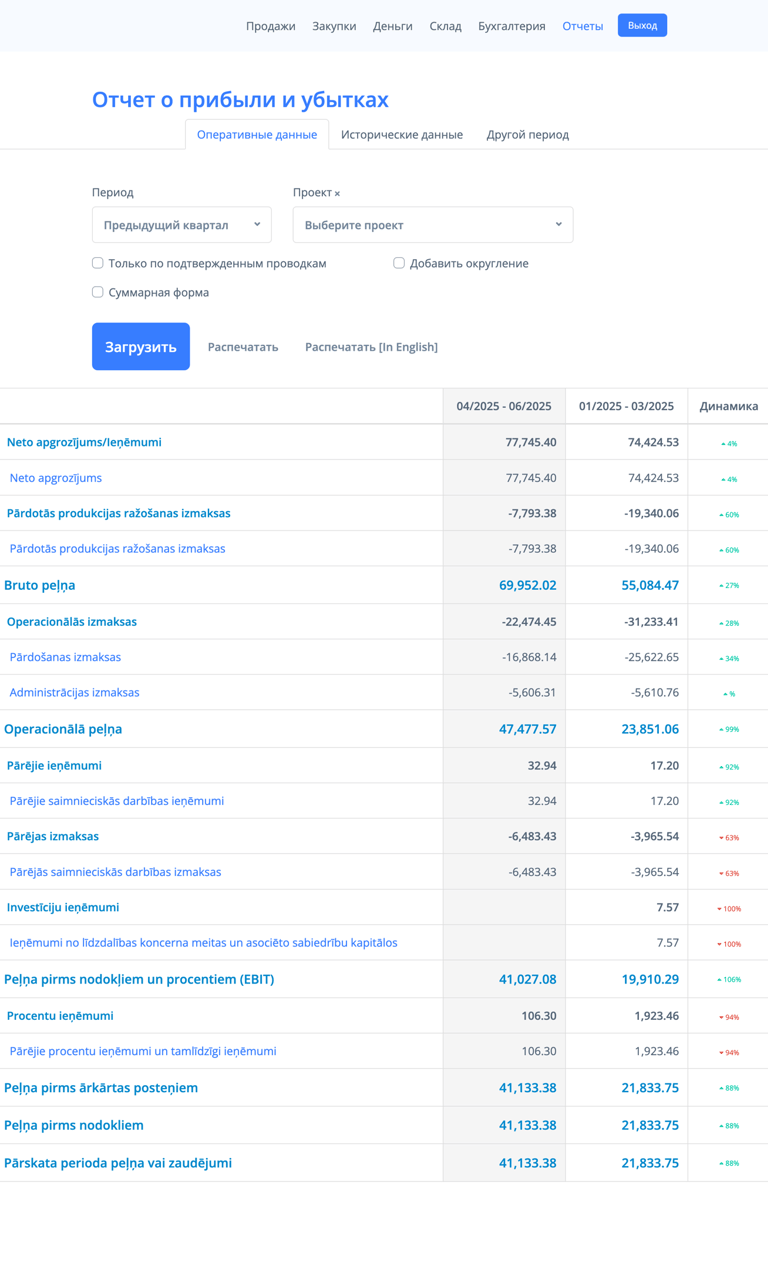Expand the 'Выберите проект' dropdown
This screenshot has width=768, height=1269.
(x=432, y=225)
